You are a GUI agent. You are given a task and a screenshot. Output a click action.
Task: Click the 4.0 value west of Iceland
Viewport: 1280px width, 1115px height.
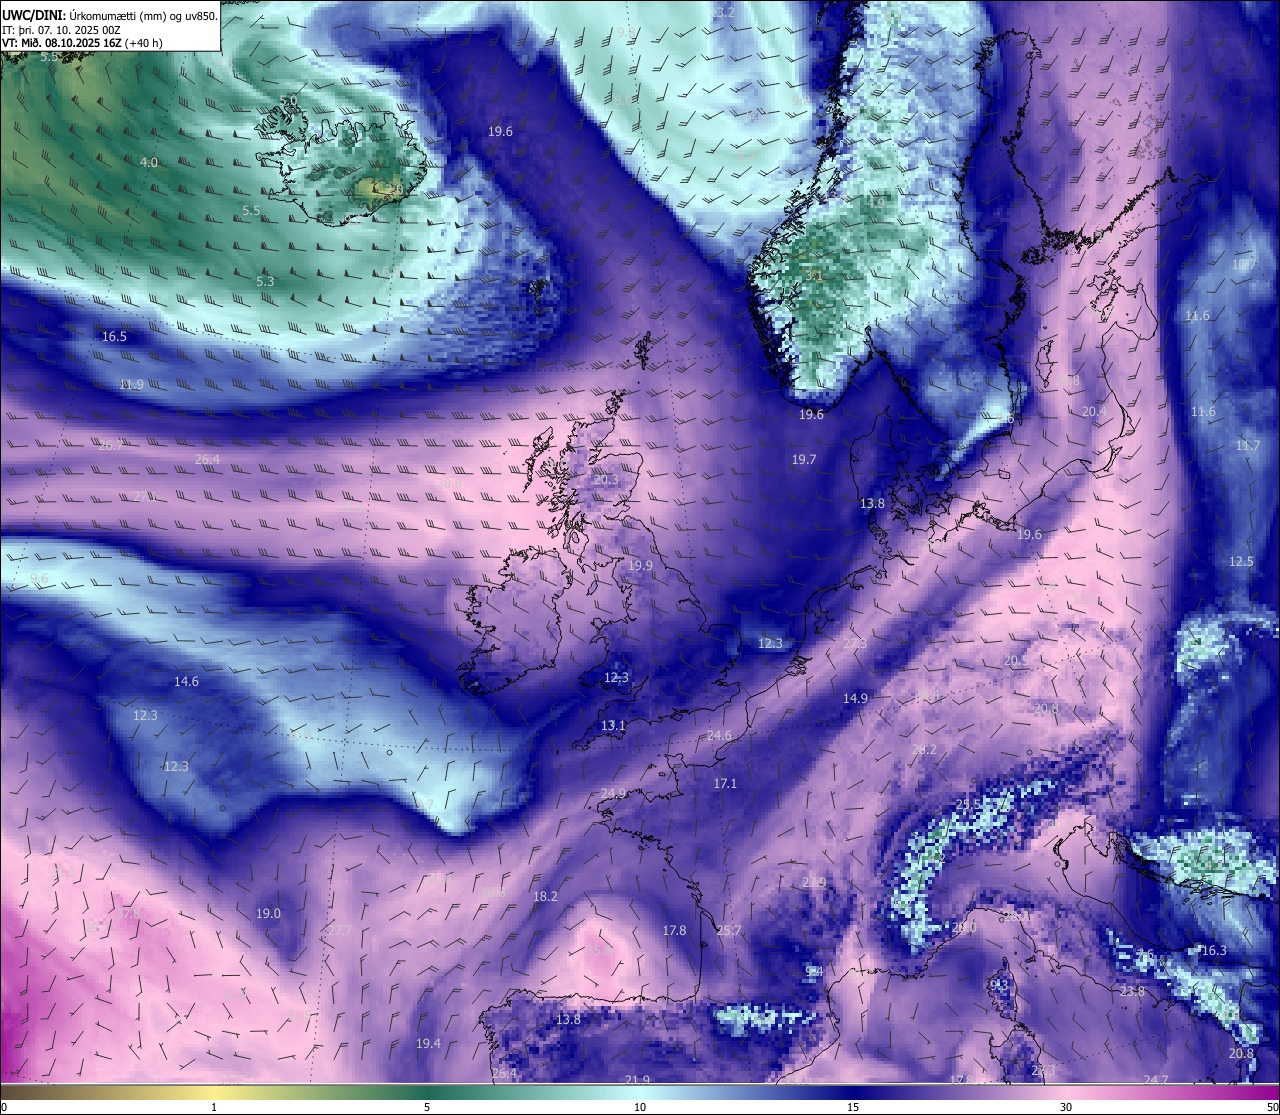[149, 162]
